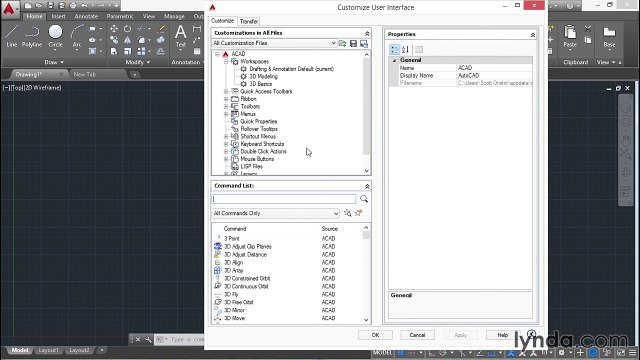Collapse Customizations in All Files pane

tap(367, 33)
